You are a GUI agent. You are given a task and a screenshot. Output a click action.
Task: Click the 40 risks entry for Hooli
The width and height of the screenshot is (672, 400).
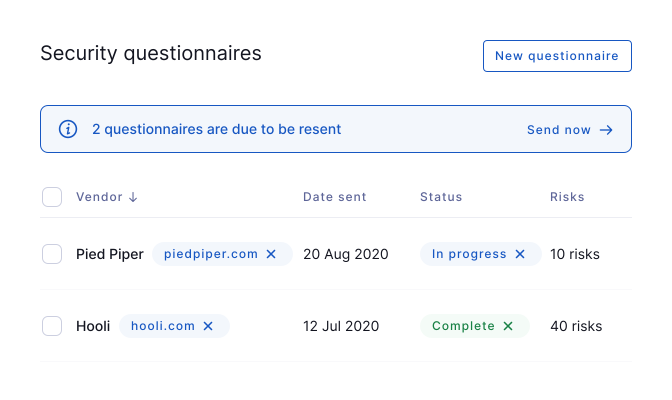coord(576,326)
